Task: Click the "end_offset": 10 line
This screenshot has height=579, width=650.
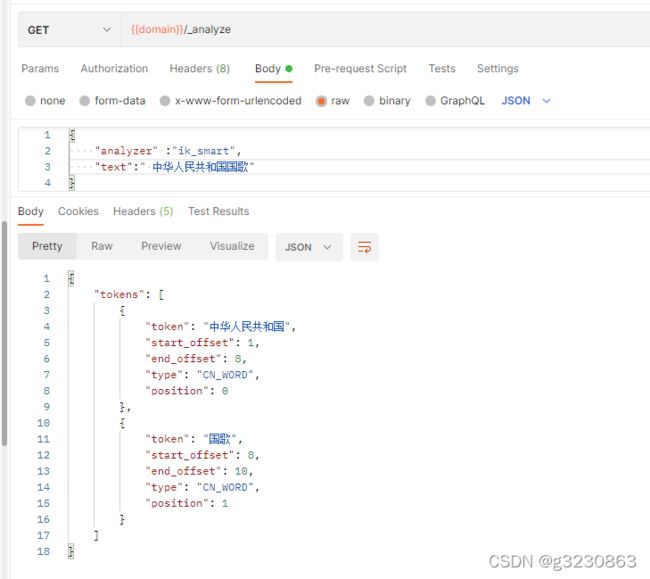Action: coord(199,471)
